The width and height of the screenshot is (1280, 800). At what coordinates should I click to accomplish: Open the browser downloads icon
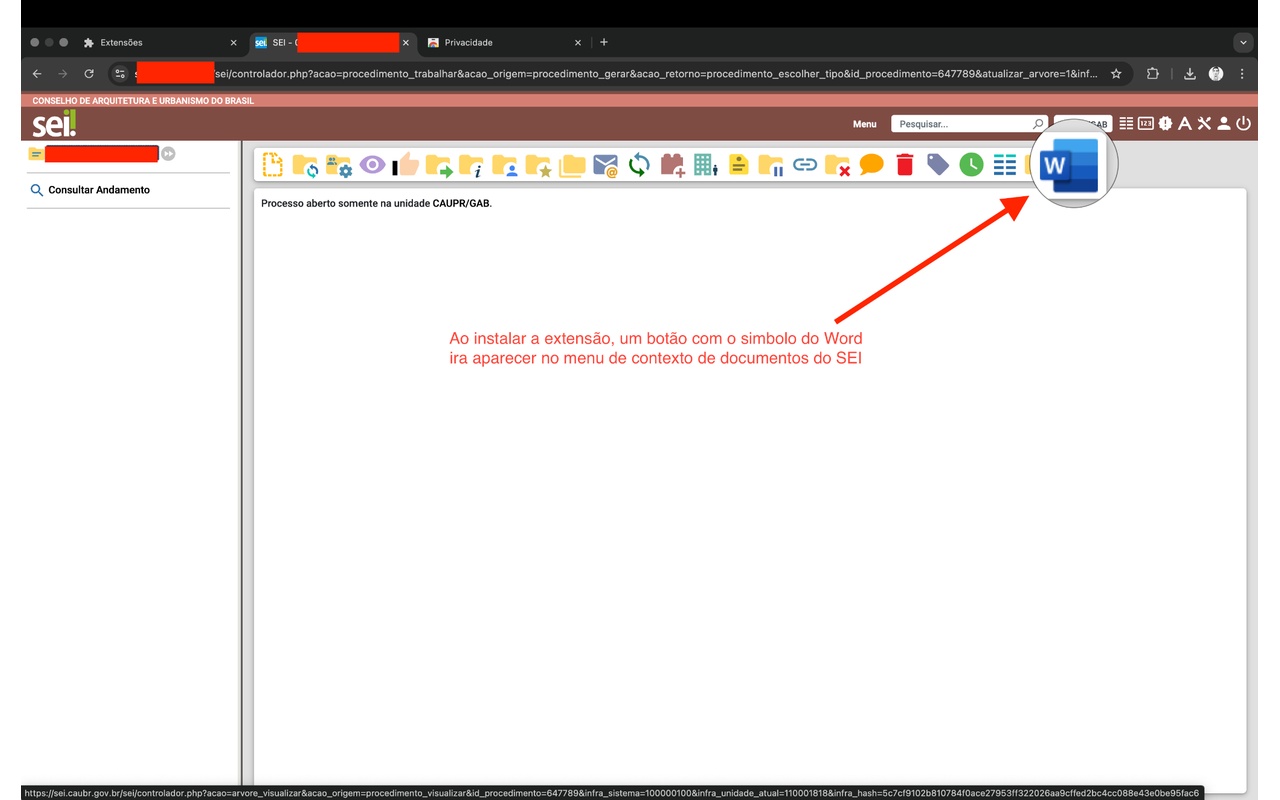1190,74
